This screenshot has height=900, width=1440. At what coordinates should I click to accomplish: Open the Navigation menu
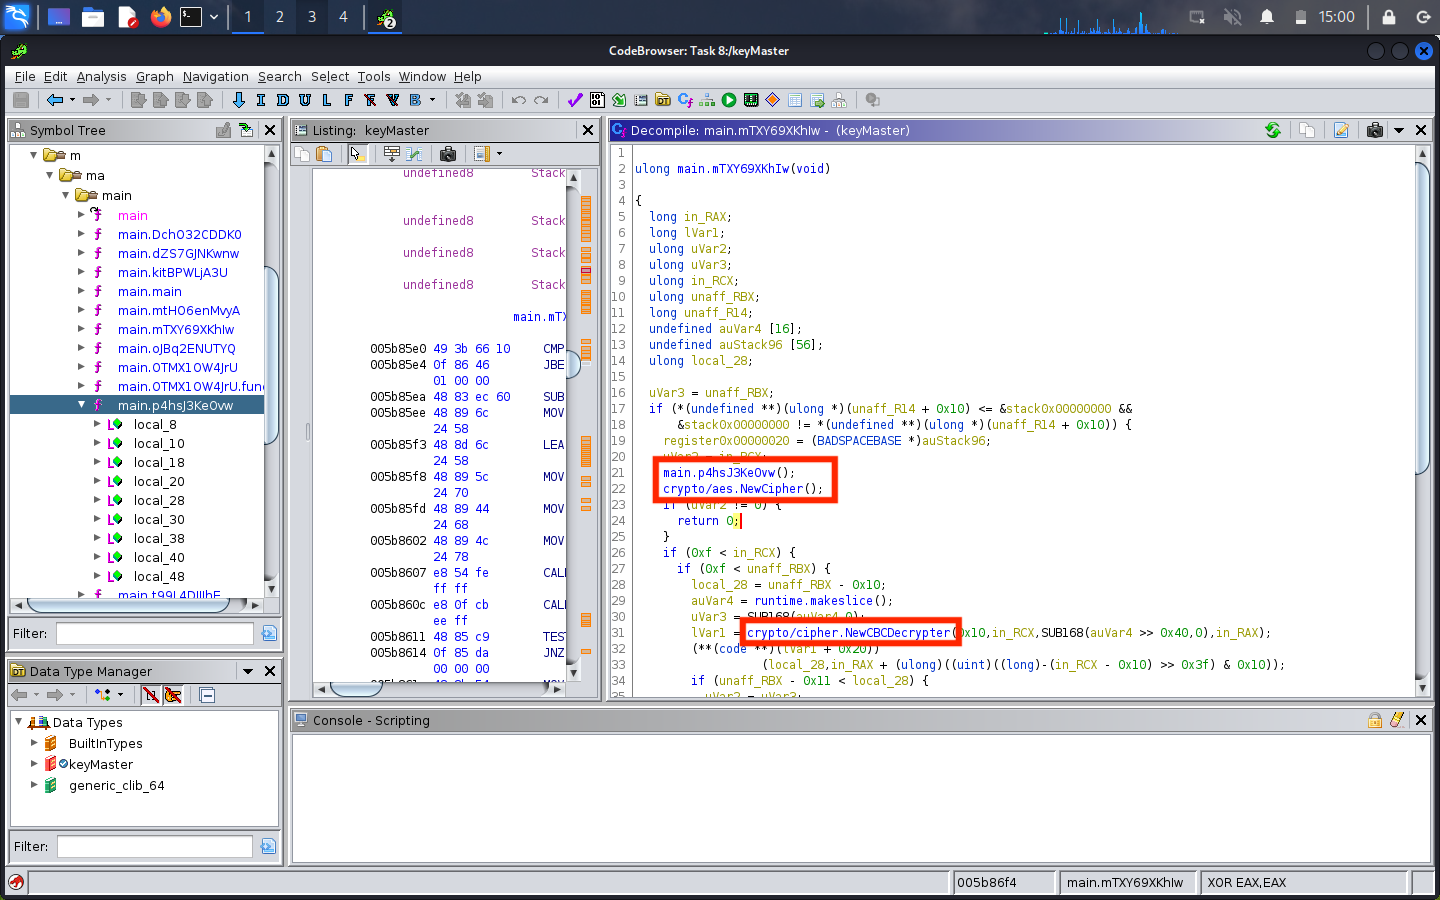pyautogui.click(x=215, y=77)
